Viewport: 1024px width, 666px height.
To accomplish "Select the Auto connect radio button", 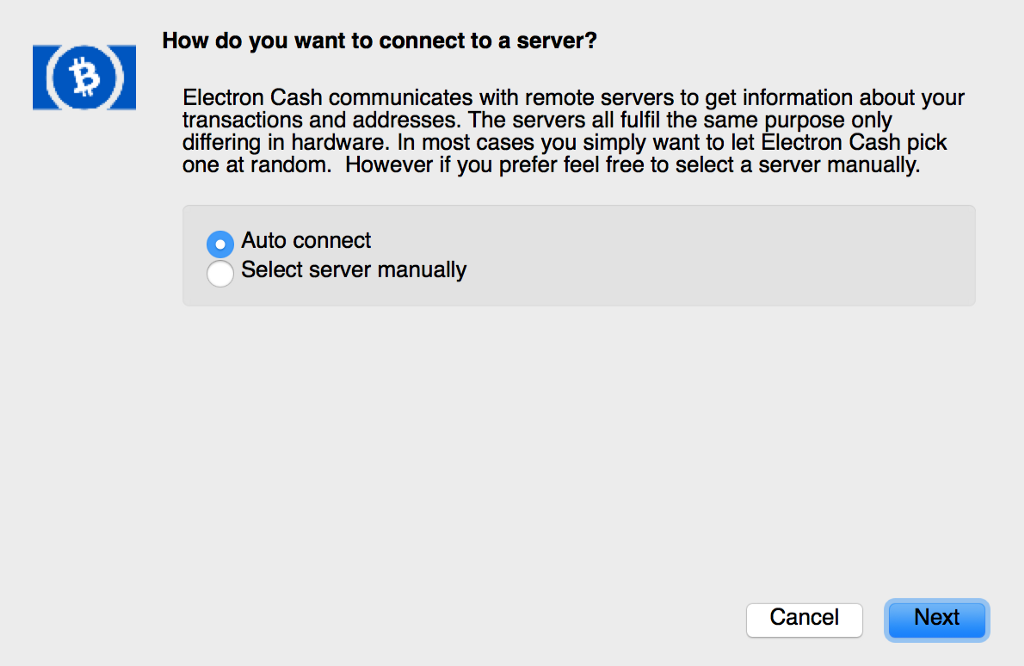I will pos(220,243).
